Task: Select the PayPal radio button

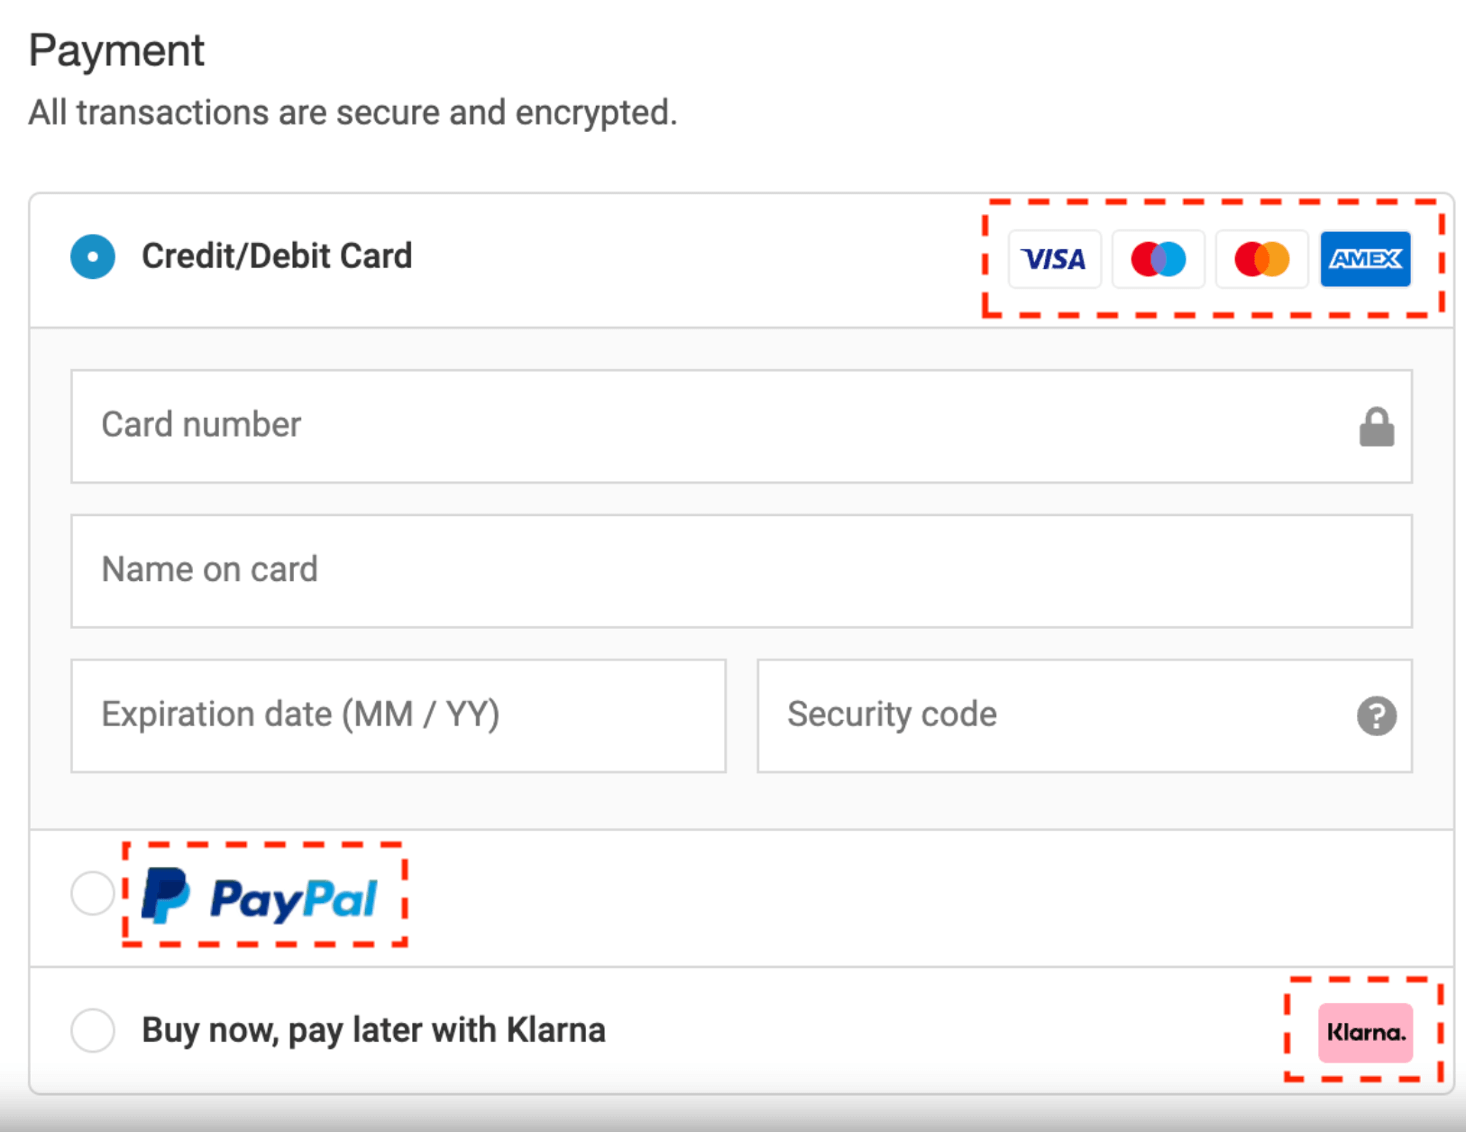Action: click(x=93, y=892)
